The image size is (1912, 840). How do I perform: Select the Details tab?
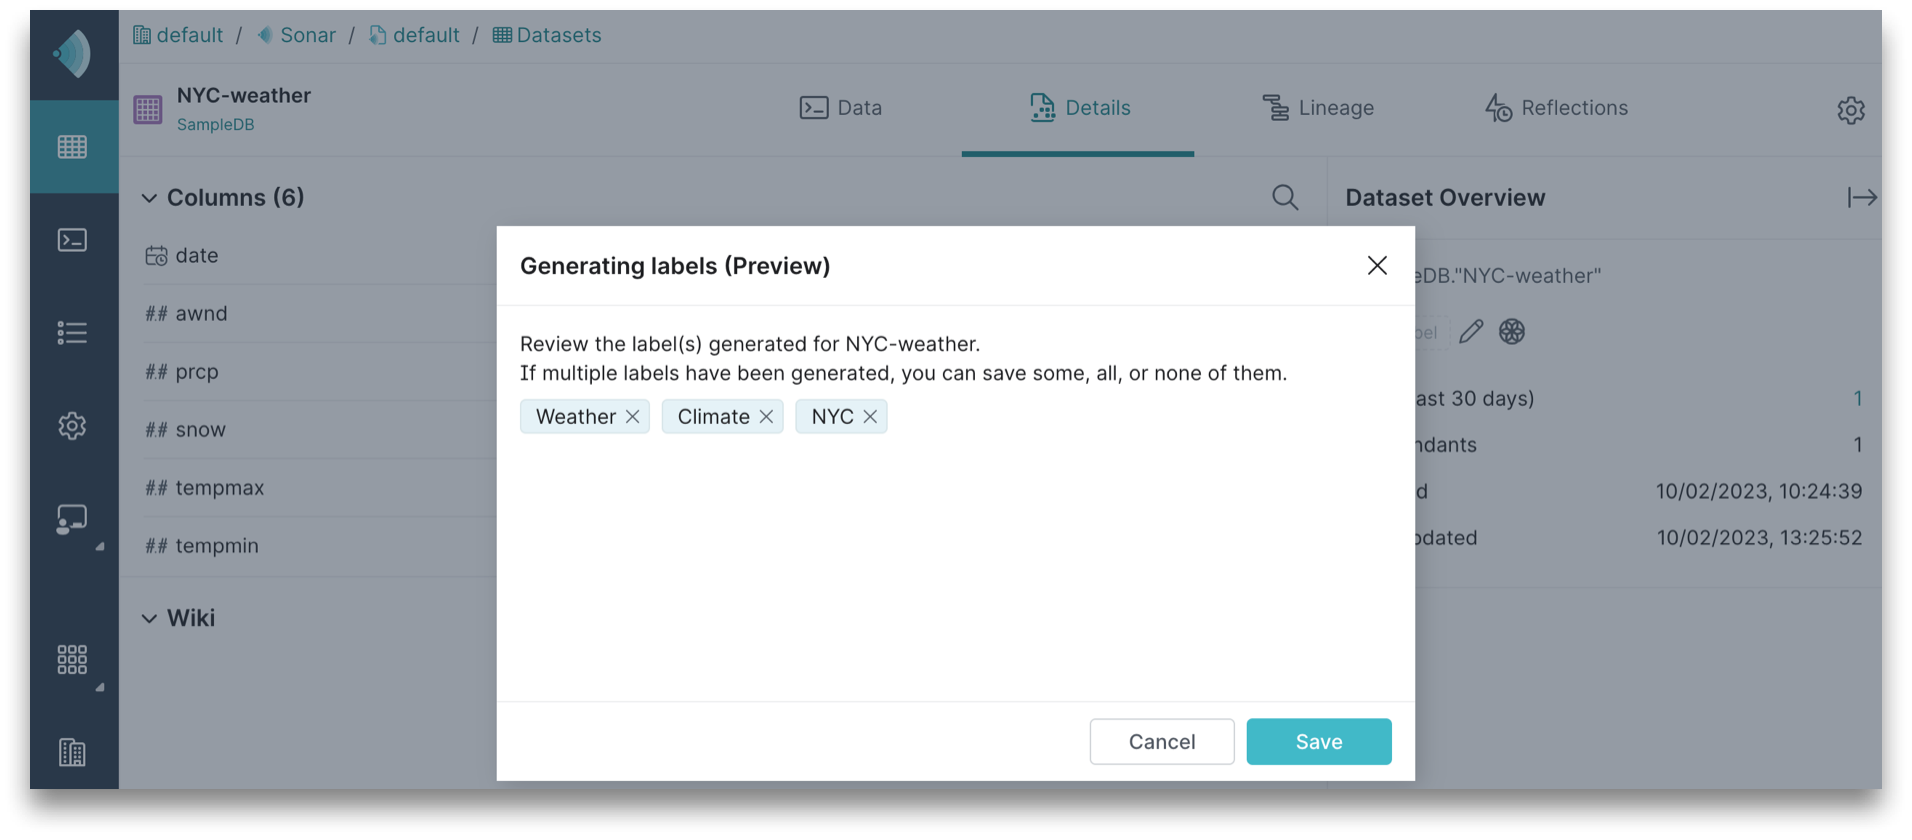tap(1079, 108)
